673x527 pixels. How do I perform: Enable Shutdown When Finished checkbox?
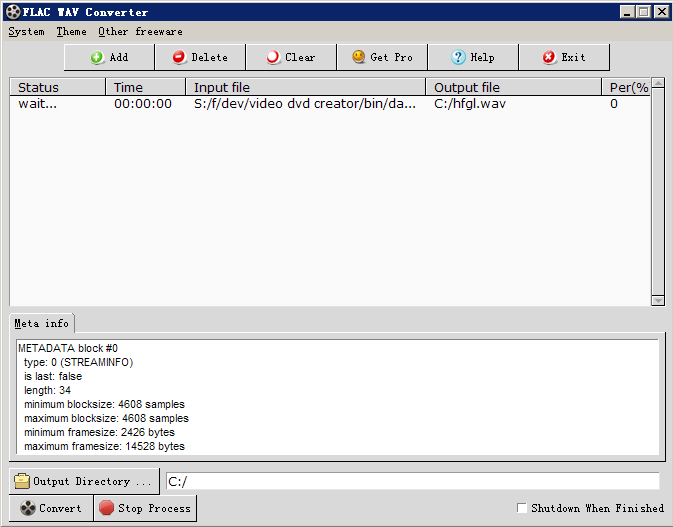[x=522, y=508]
